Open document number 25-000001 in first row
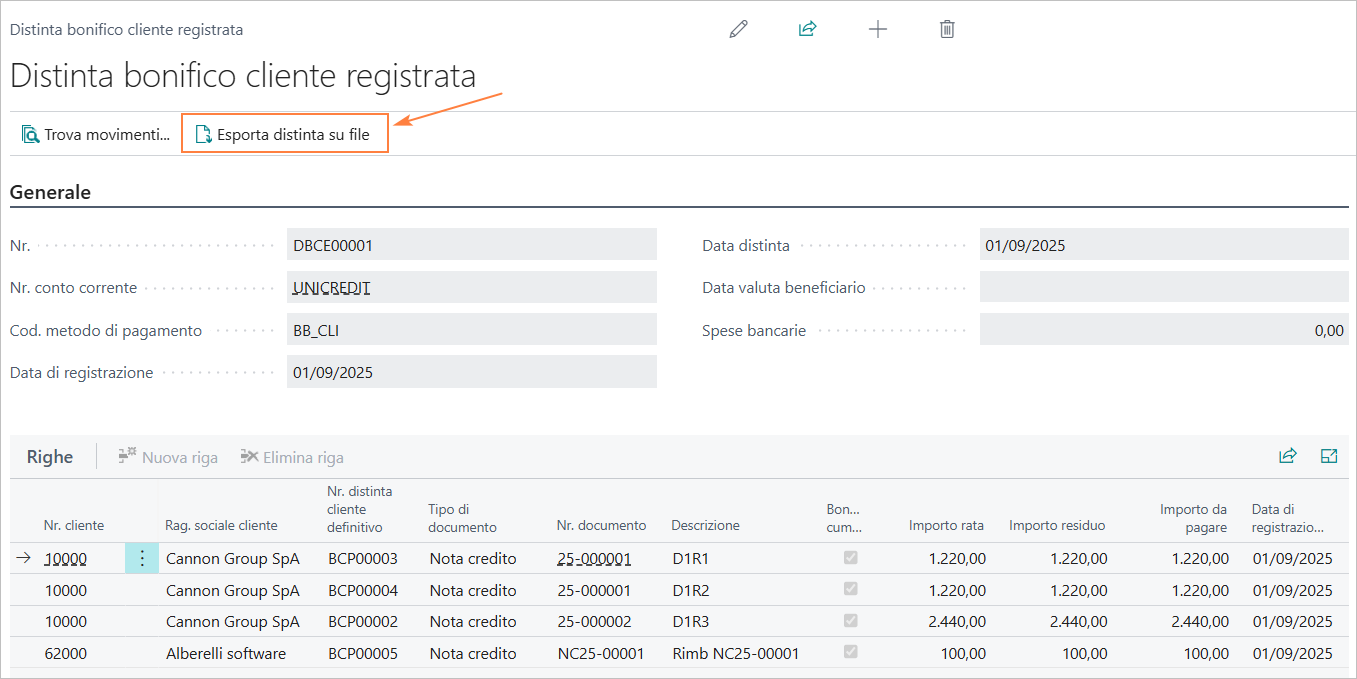 pyautogui.click(x=593, y=558)
